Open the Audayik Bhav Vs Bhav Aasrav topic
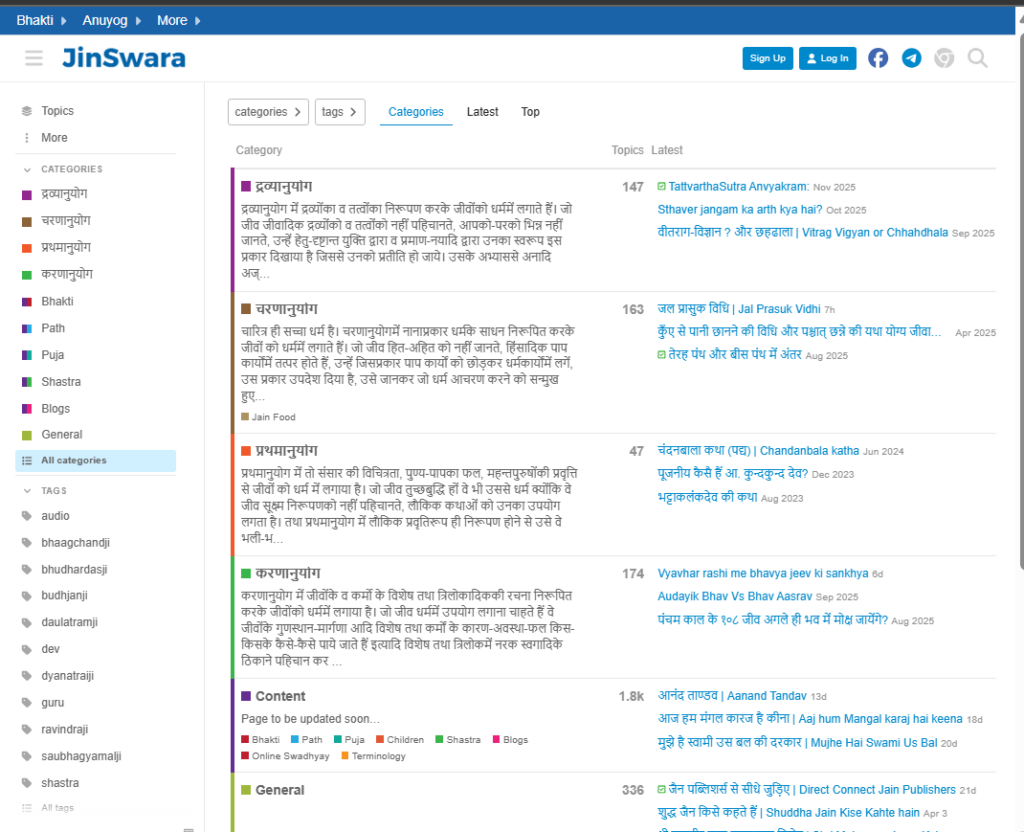This screenshot has height=832, width=1024. pos(735,596)
